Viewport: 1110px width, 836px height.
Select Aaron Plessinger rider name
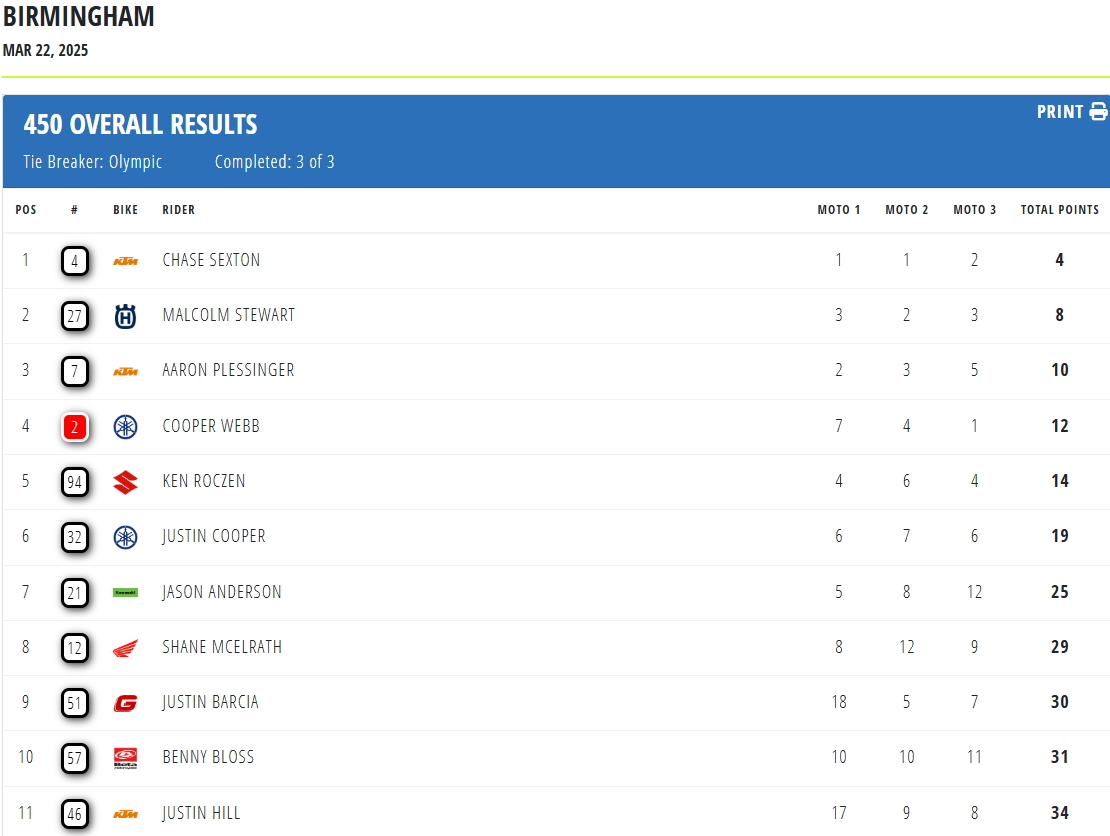coord(228,370)
